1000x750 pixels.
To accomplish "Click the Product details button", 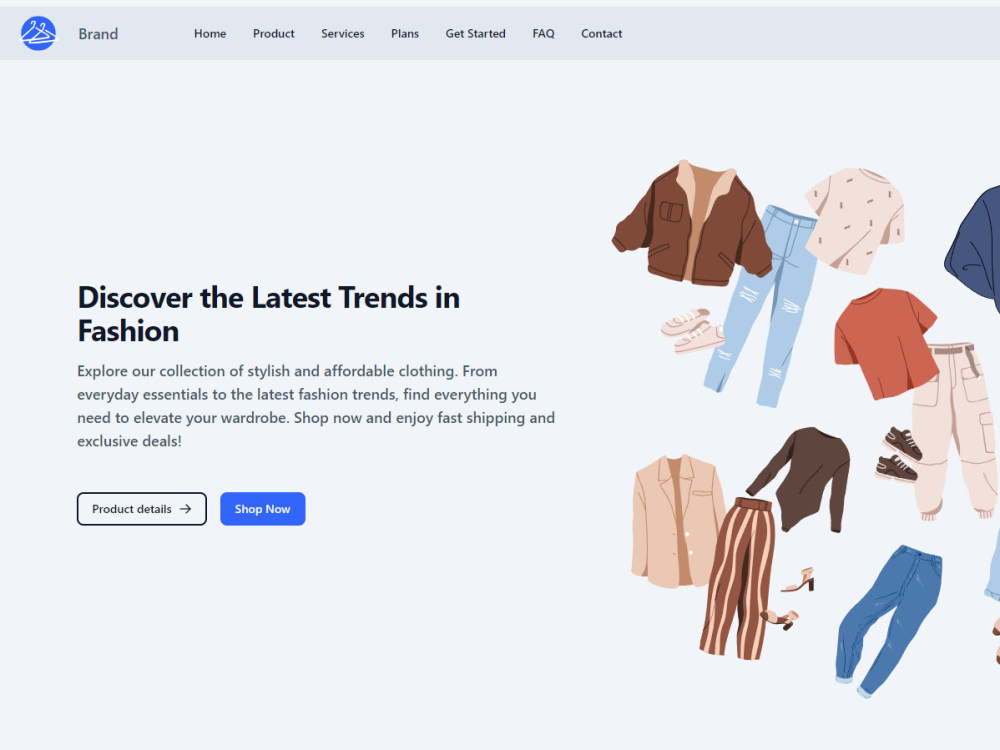I will click(142, 509).
